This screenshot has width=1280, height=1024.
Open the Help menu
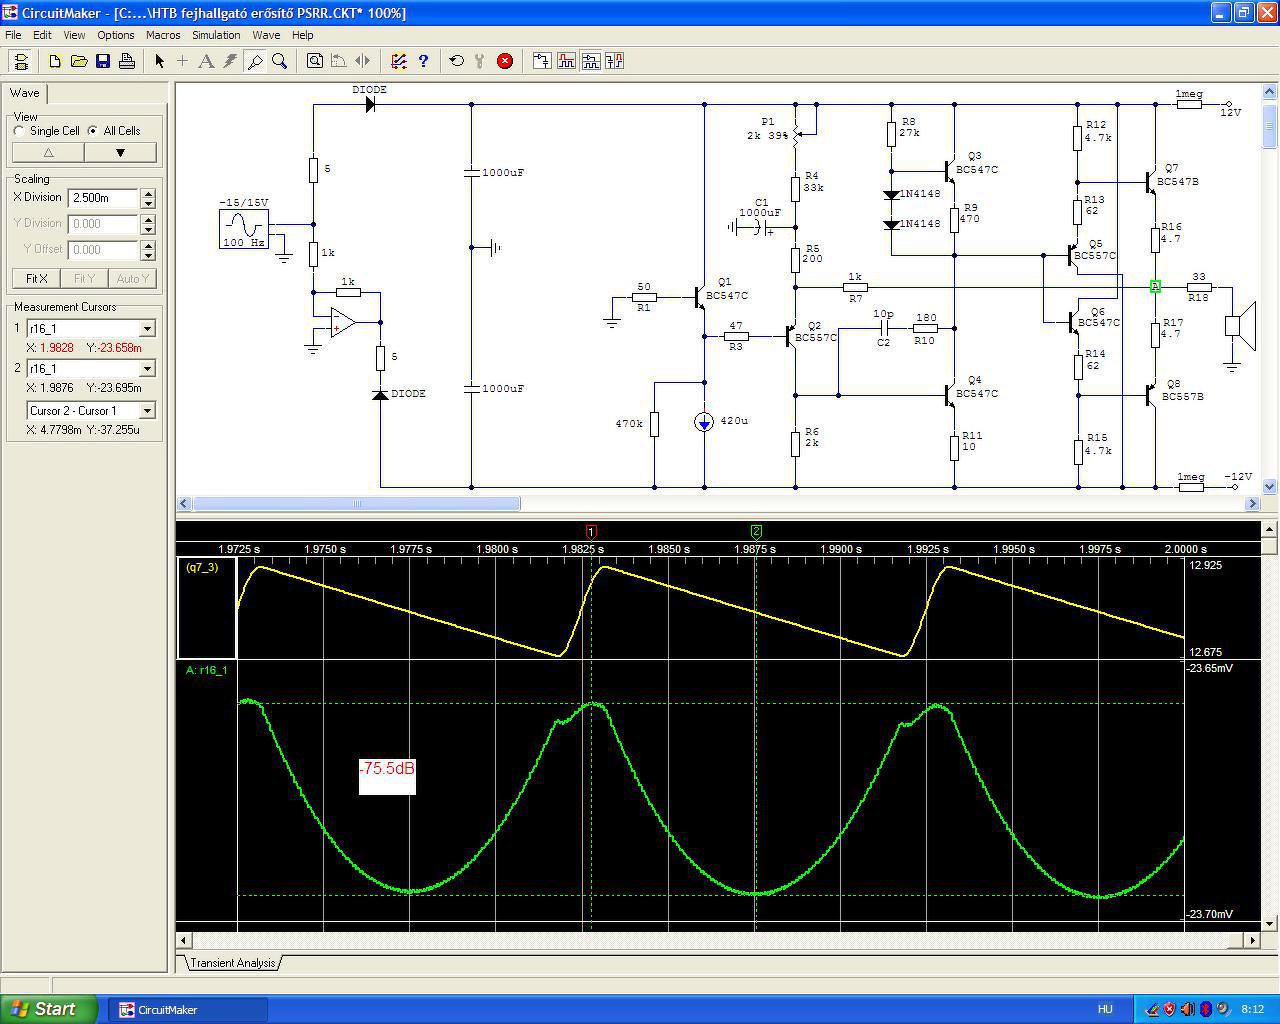click(x=302, y=35)
